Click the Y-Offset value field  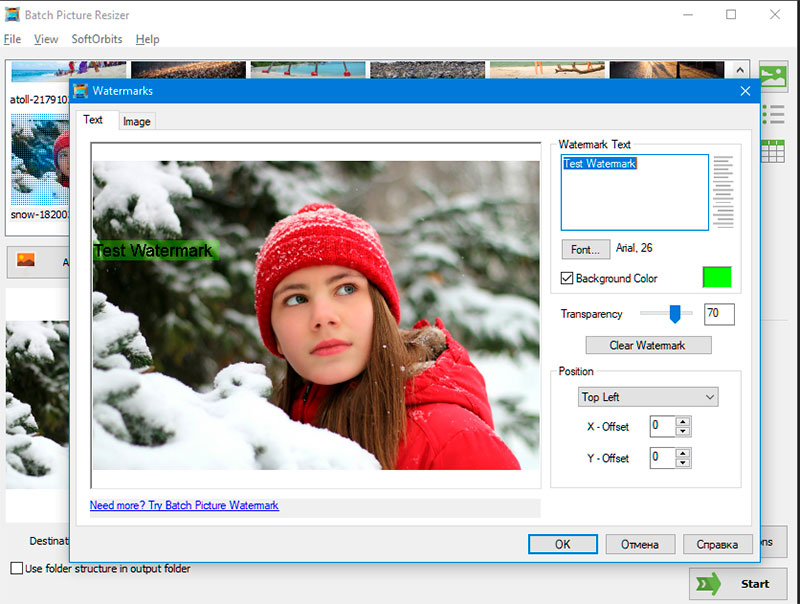(663, 458)
